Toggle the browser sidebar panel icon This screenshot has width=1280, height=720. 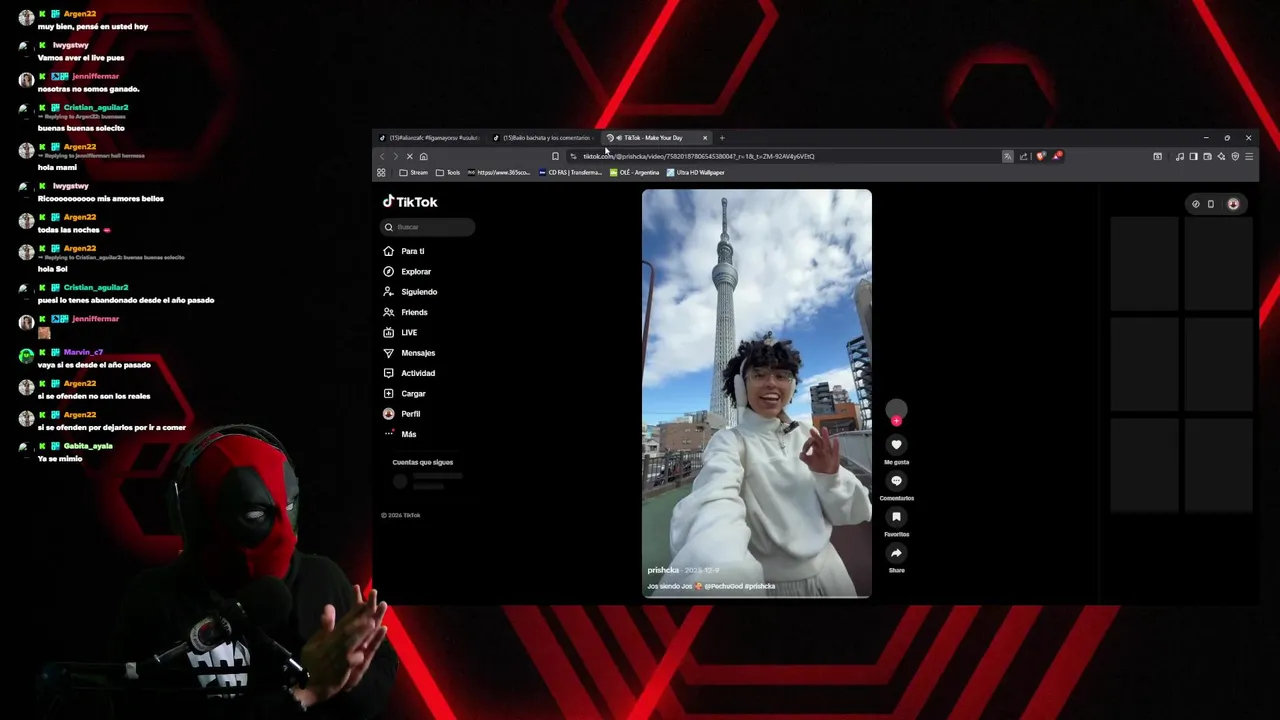point(1193,156)
